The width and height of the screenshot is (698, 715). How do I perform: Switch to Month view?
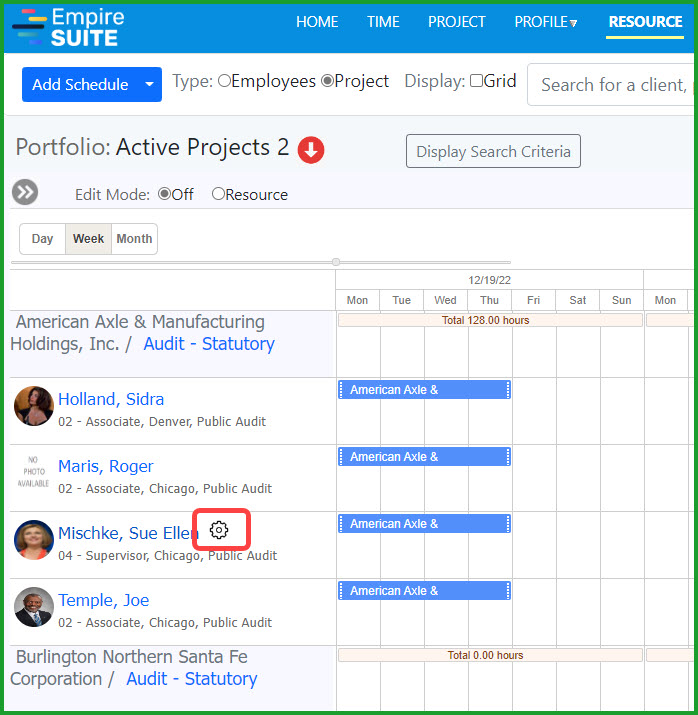click(x=134, y=238)
